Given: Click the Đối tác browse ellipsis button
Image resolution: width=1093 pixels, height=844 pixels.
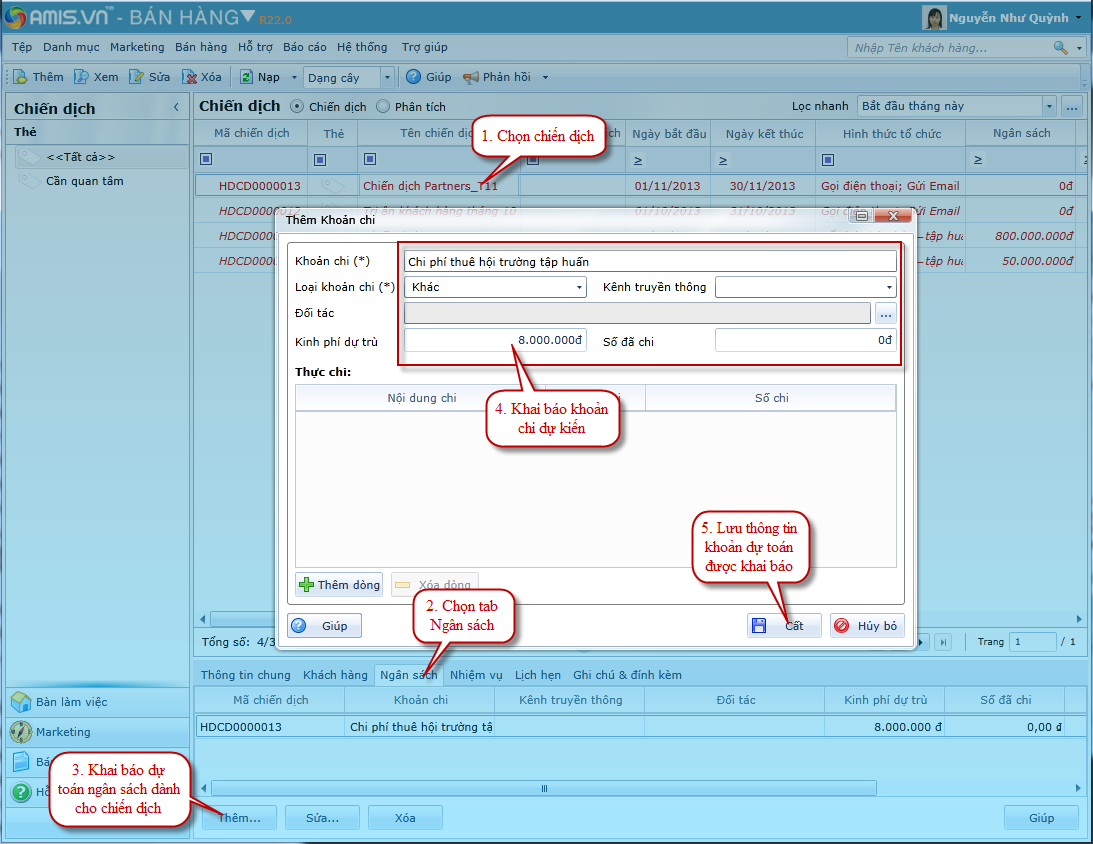Looking at the screenshot, I should click(x=885, y=314).
